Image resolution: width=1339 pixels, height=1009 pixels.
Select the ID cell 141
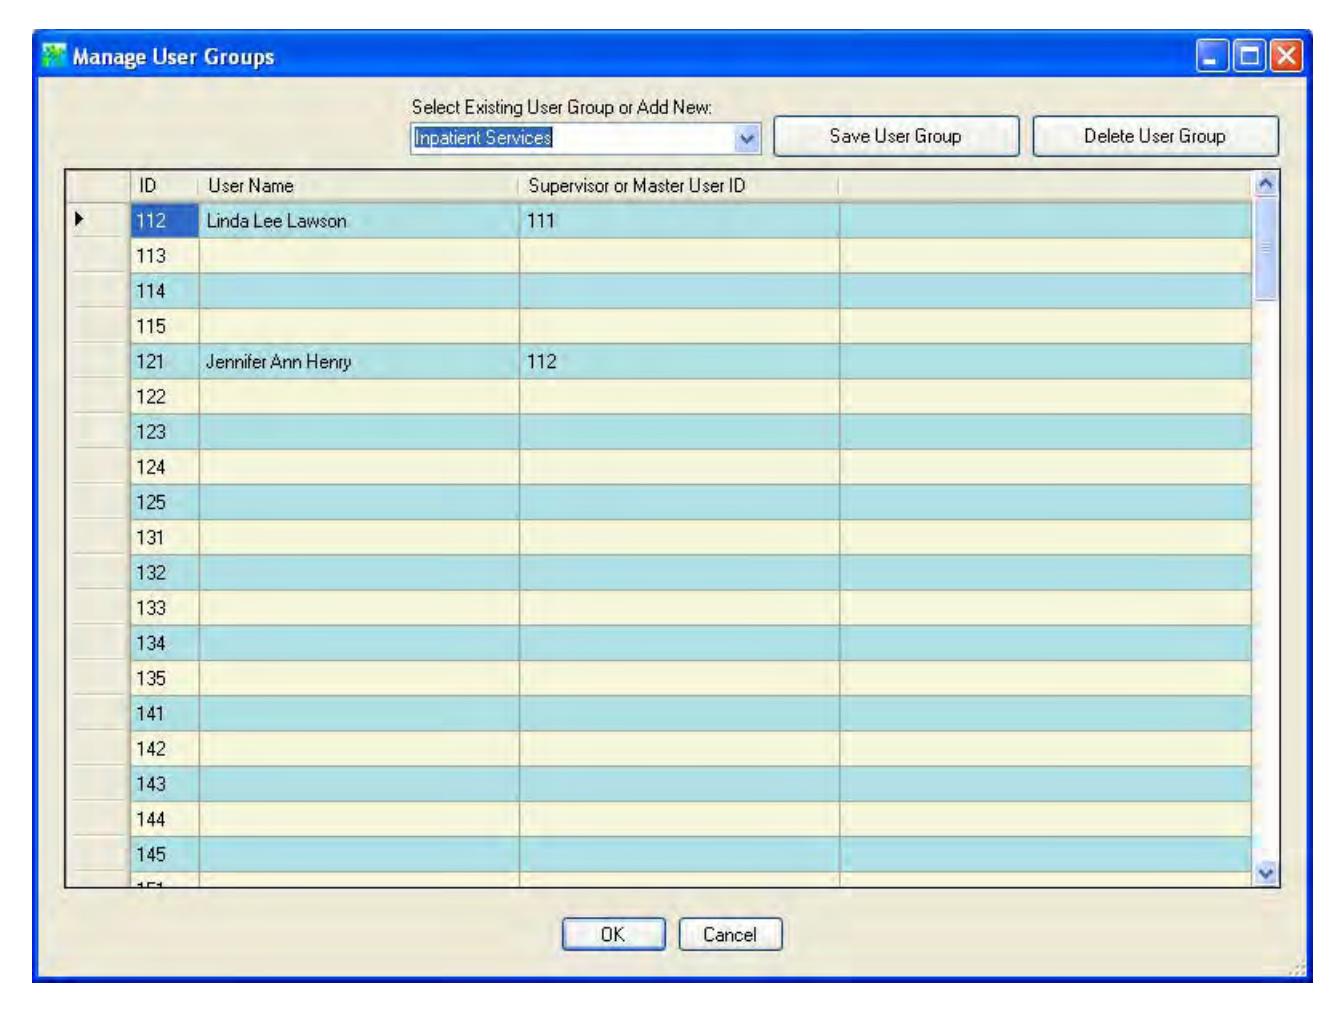[x=165, y=714]
